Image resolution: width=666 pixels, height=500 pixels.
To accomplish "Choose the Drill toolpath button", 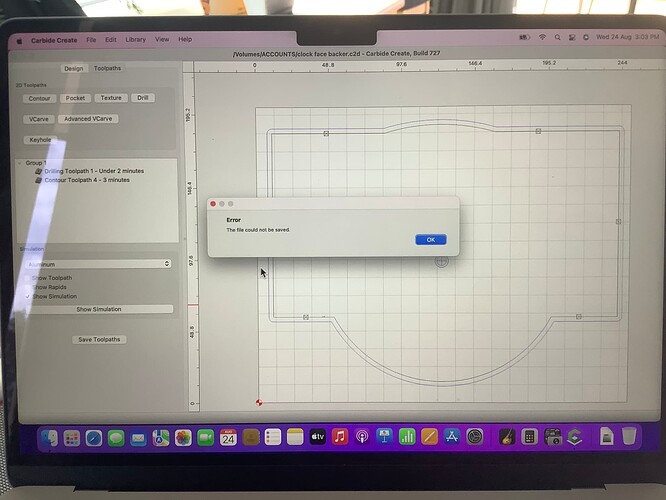I will tap(143, 98).
